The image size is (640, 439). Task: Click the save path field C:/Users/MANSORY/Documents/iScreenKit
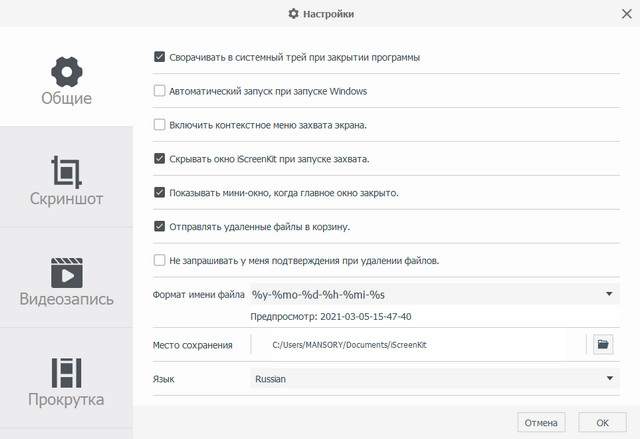(x=418, y=345)
